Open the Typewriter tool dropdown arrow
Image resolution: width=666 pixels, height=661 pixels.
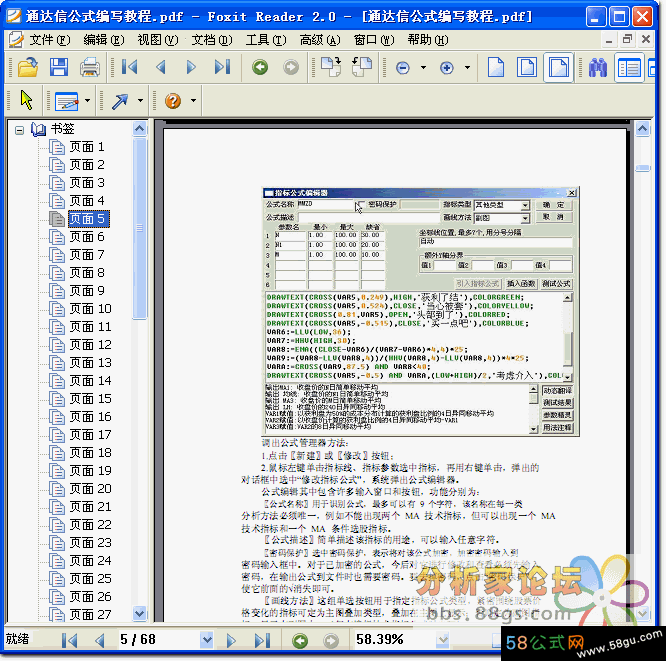[x=87, y=101]
